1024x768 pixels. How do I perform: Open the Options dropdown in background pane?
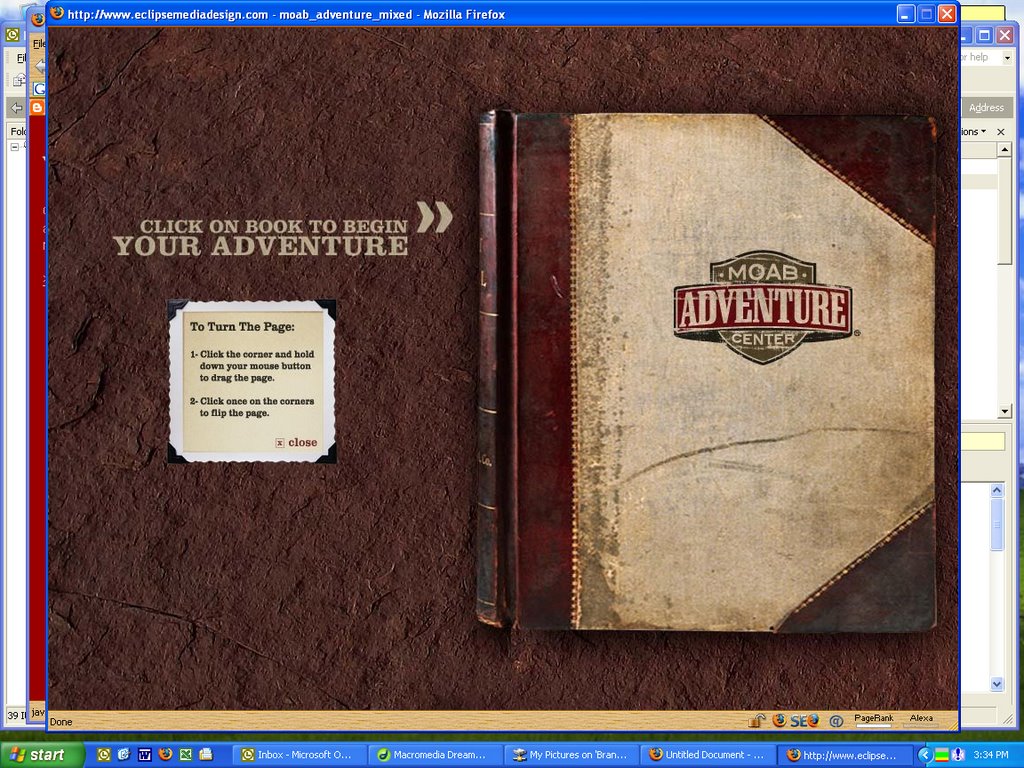(x=973, y=132)
